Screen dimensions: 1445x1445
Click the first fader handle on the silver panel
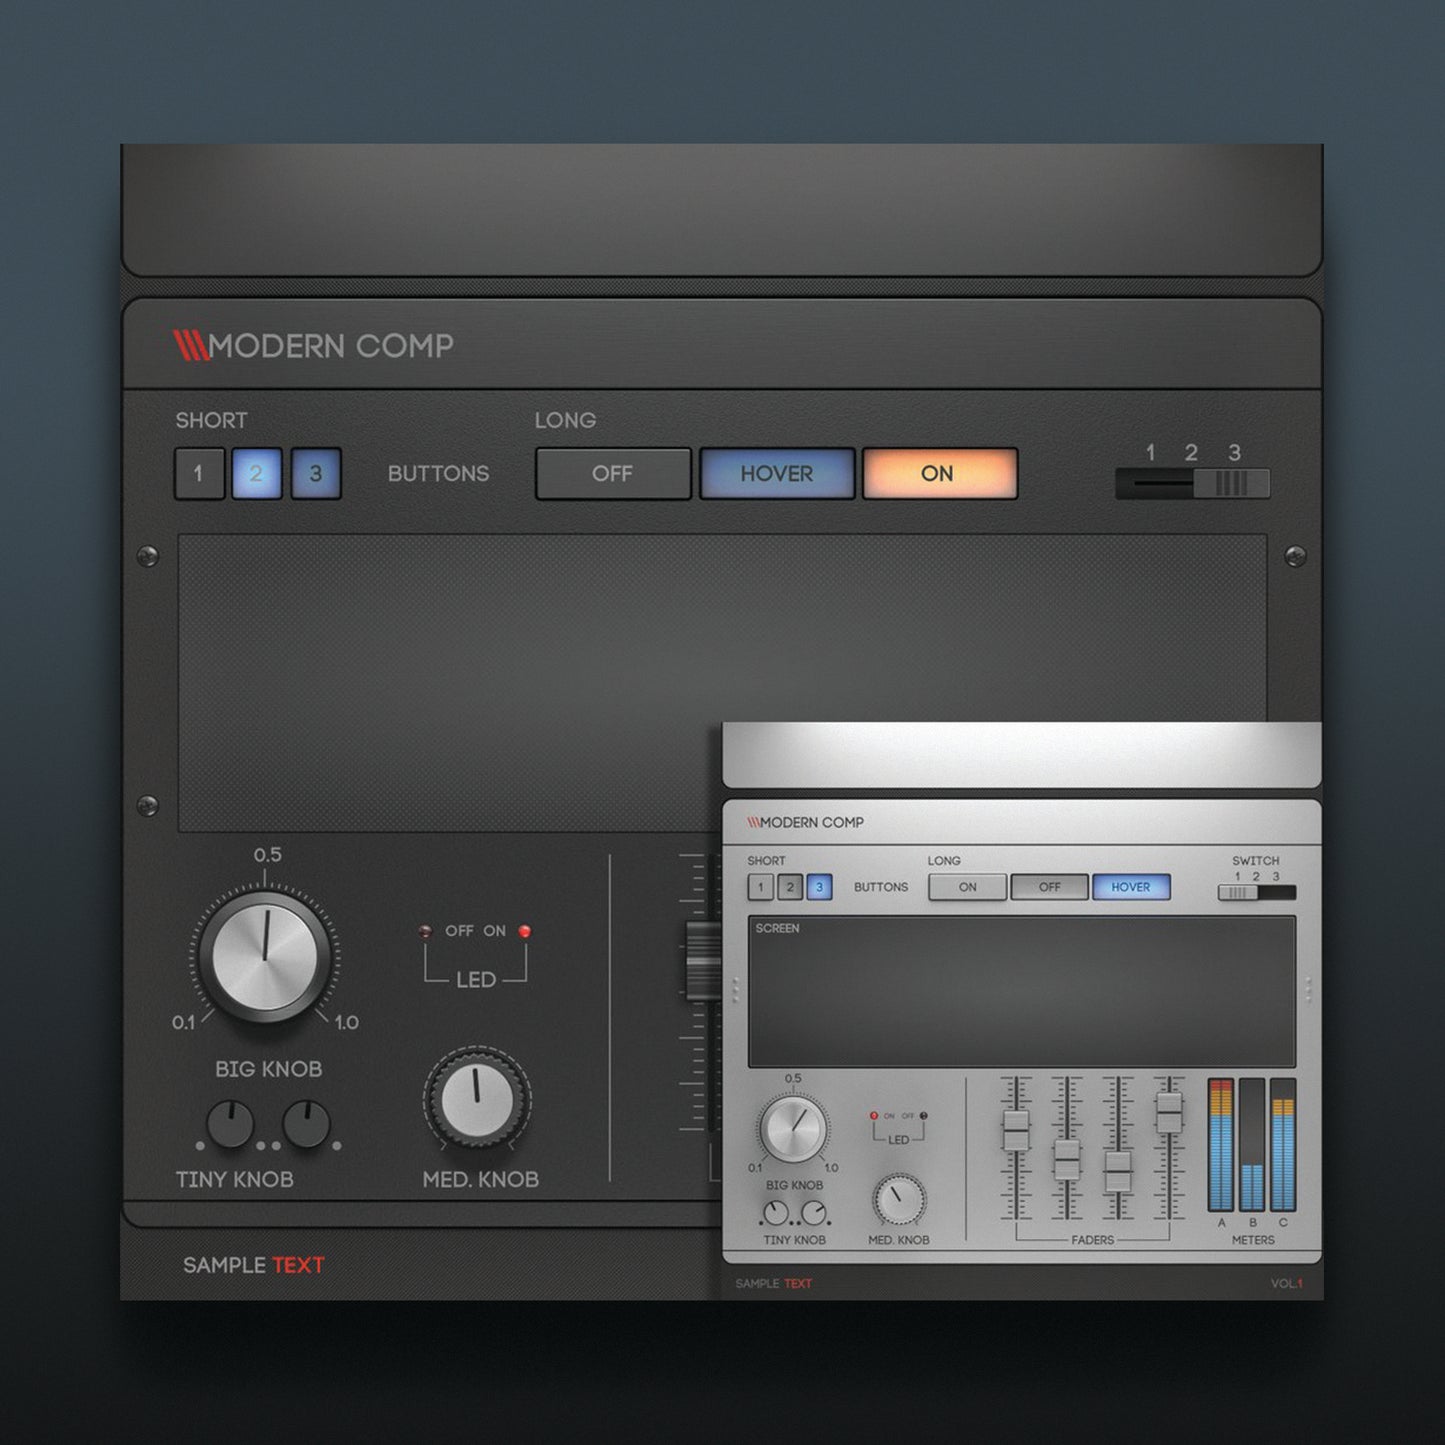click(1016, 1130)
